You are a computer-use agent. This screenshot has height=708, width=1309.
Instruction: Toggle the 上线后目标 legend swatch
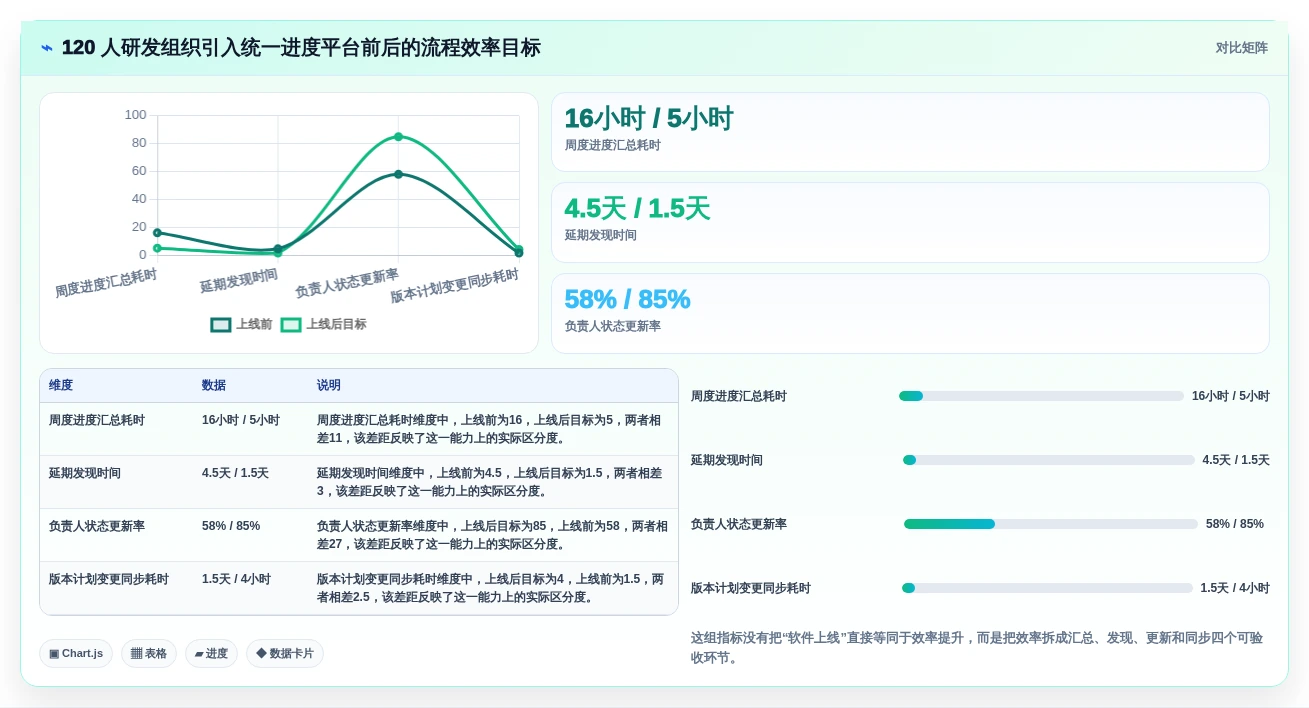tap(291, 325)
